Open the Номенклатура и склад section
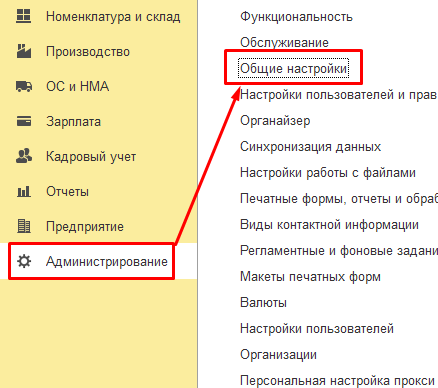 (x=113, y=16)
